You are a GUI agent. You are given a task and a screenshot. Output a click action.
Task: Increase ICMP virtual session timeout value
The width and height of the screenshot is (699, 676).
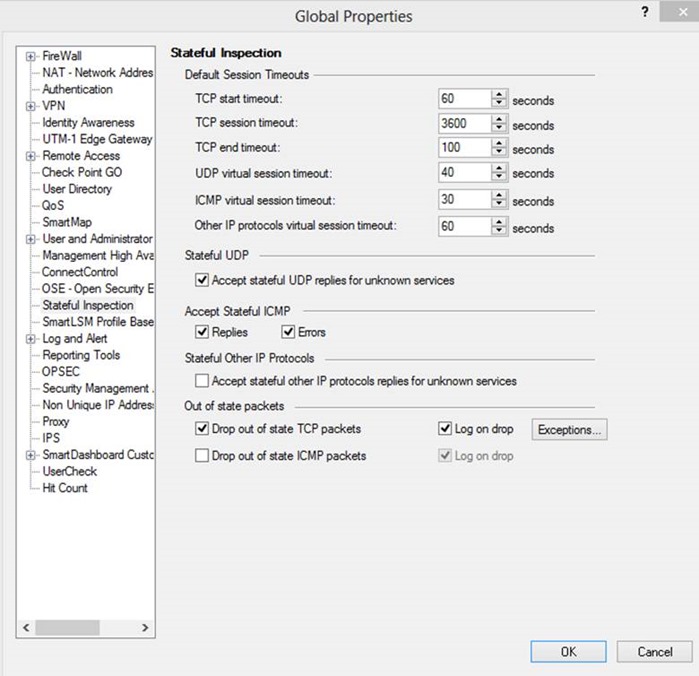click(x=499, y=195)
